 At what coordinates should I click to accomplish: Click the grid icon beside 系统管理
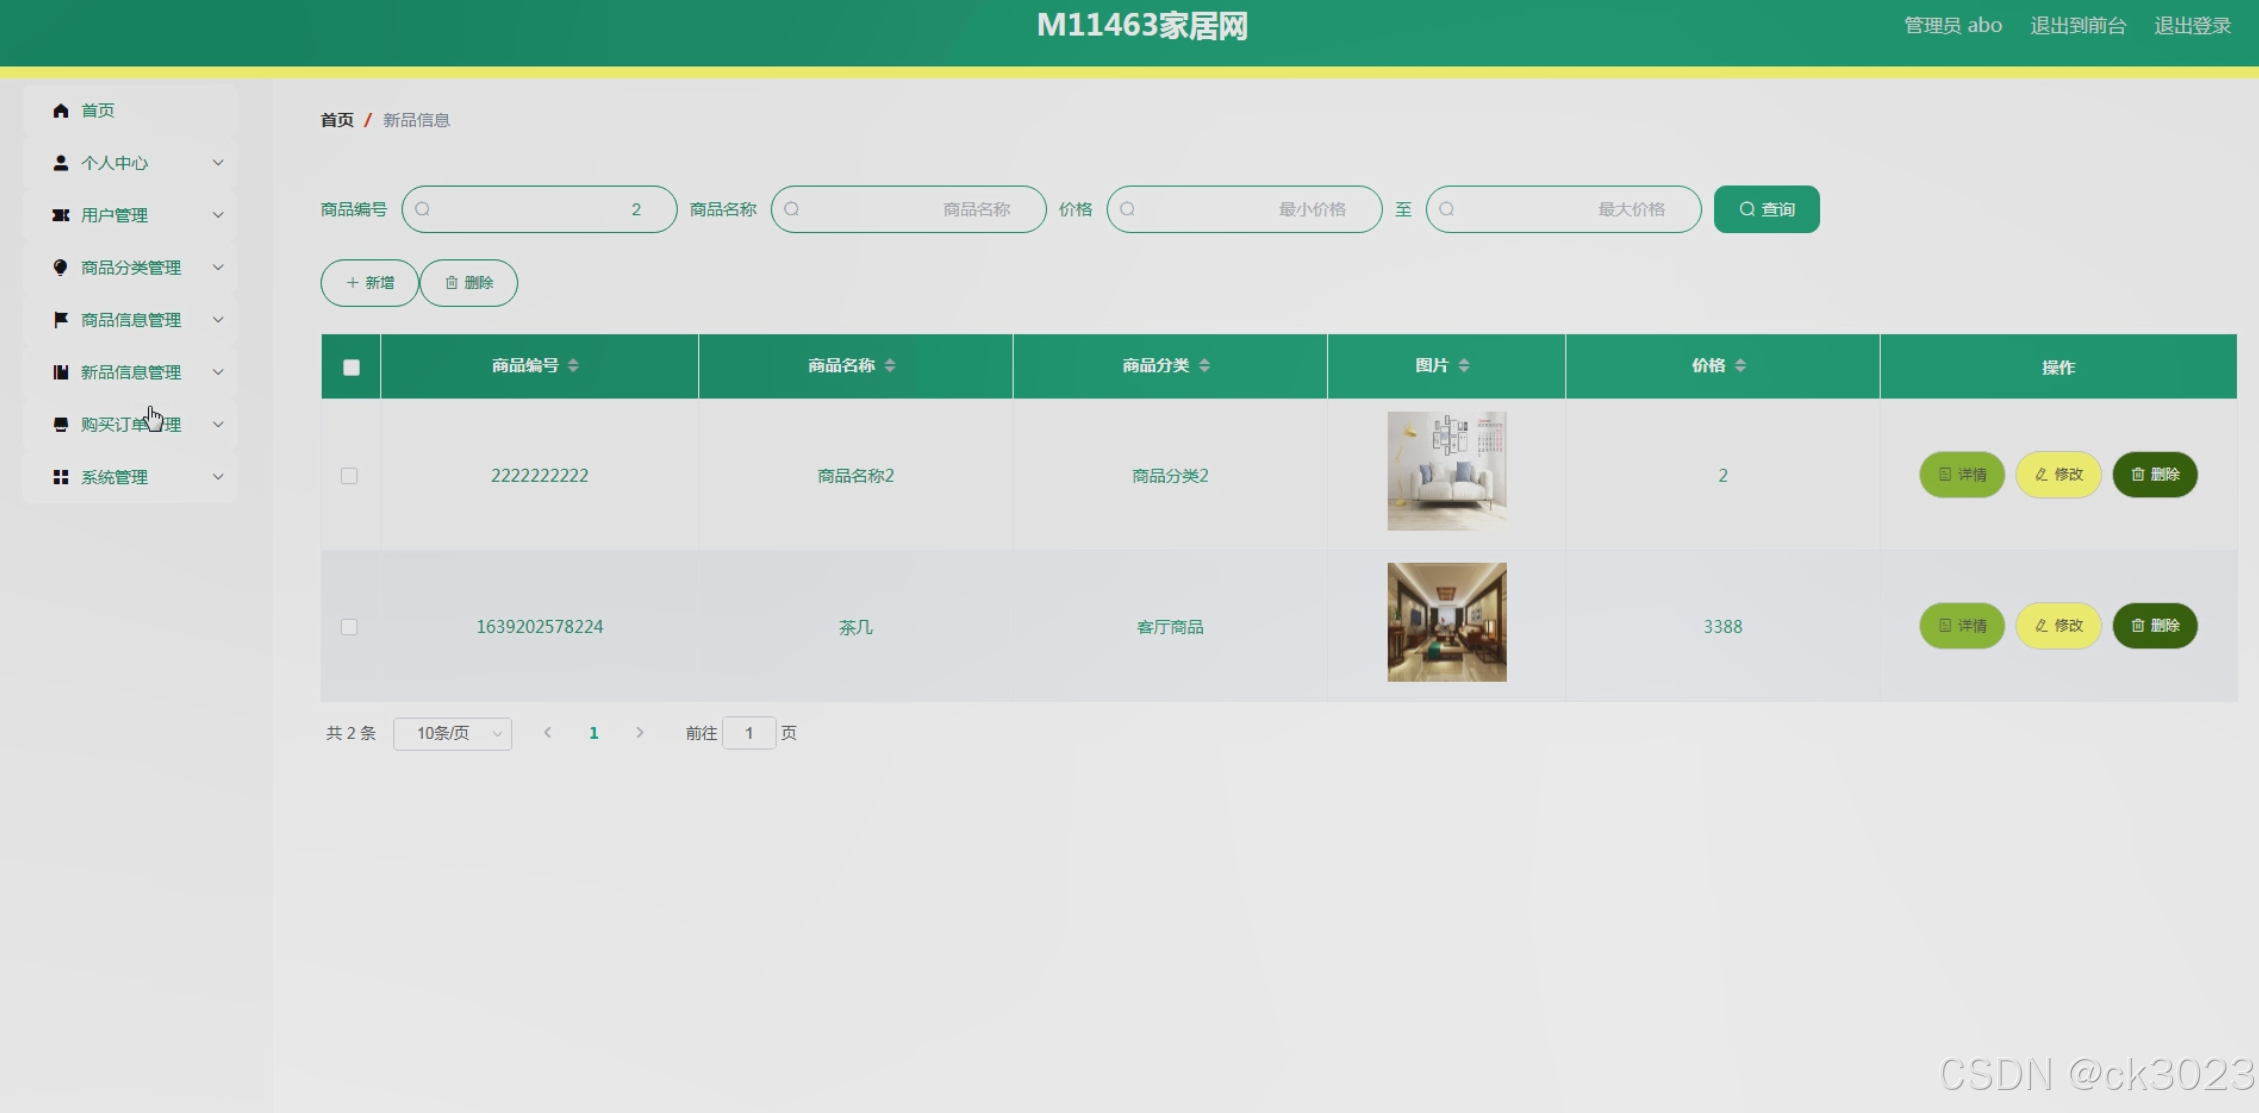click(61, 477)
